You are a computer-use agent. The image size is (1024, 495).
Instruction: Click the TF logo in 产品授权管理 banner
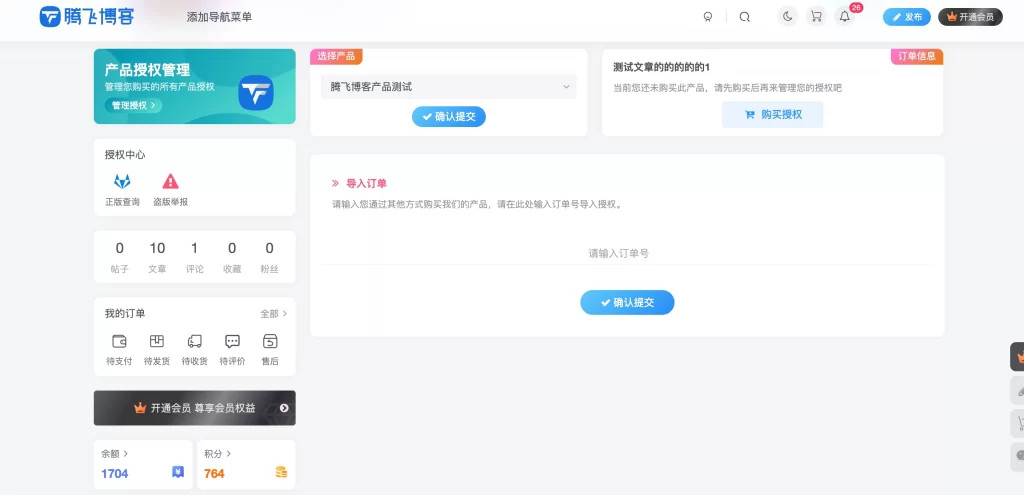(255, 93)
